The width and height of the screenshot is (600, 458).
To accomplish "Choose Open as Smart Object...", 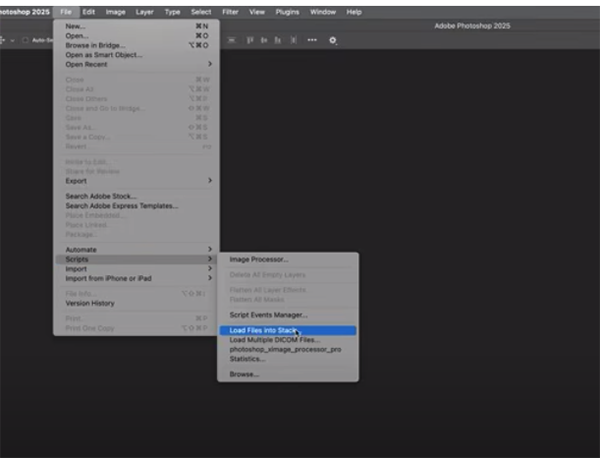I will (x=136, y=55).
